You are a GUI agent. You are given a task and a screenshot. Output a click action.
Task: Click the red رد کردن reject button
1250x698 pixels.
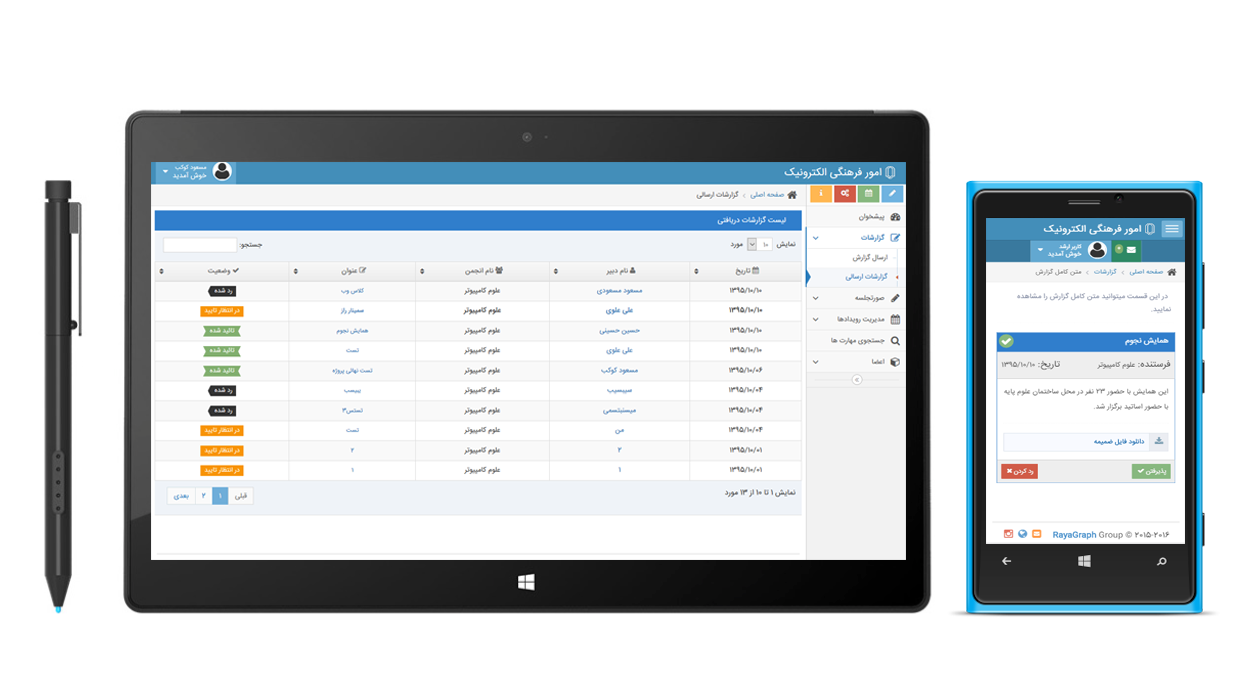coord(1019,471)
